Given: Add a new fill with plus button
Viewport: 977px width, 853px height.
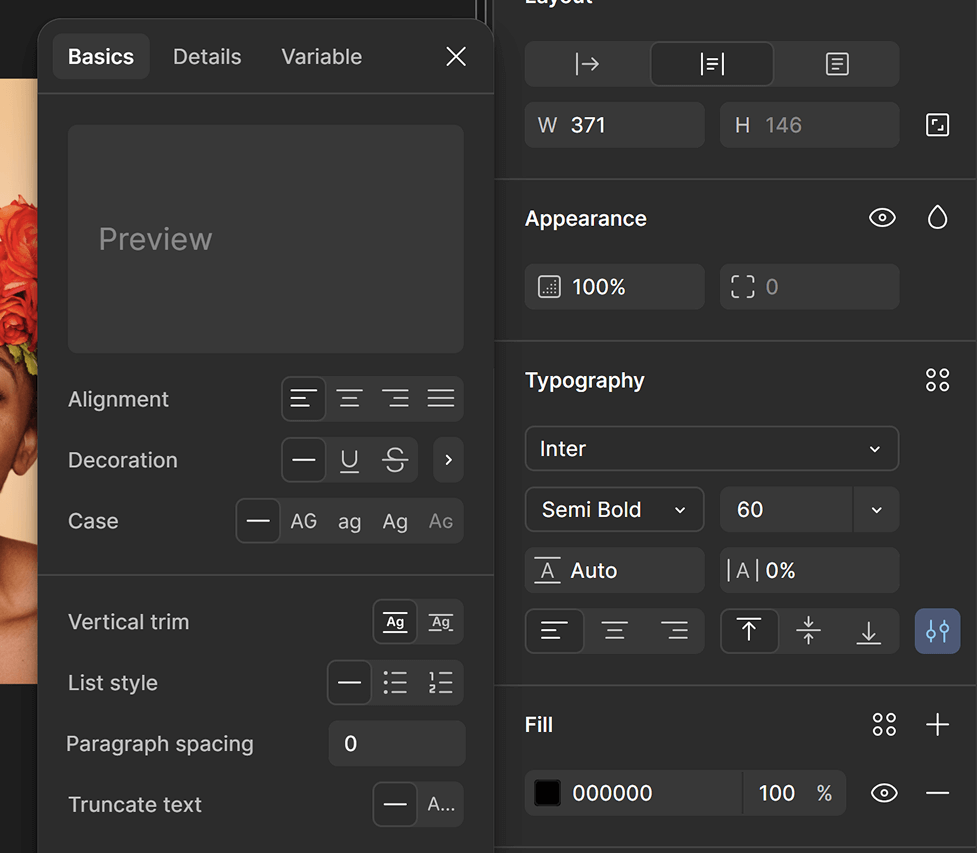Looking at the screenshot, I should click(937, 725).
